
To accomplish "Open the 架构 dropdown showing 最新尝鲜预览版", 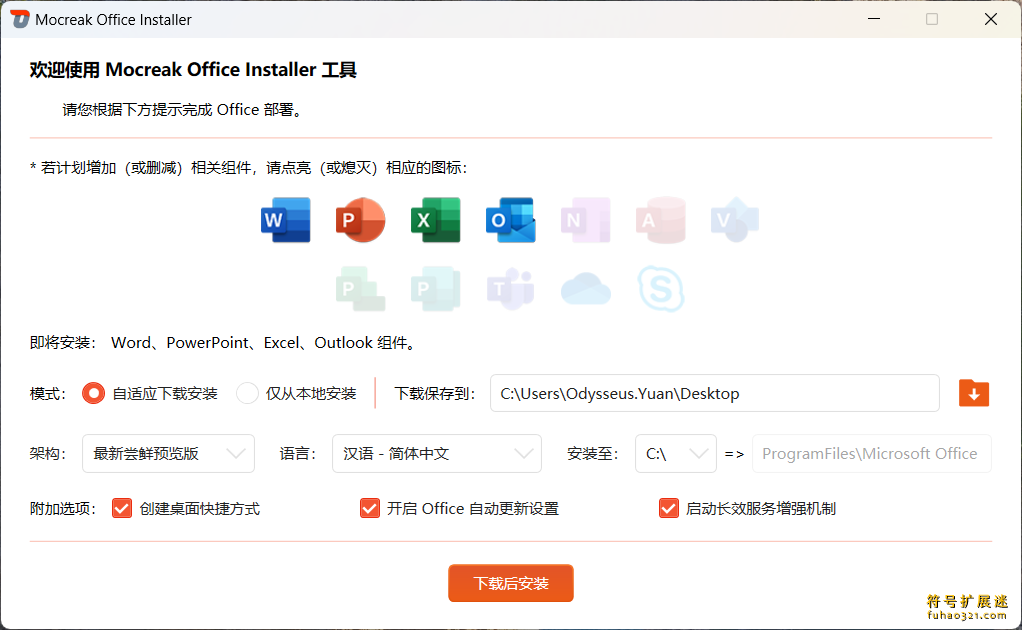I will click(168, 453).
